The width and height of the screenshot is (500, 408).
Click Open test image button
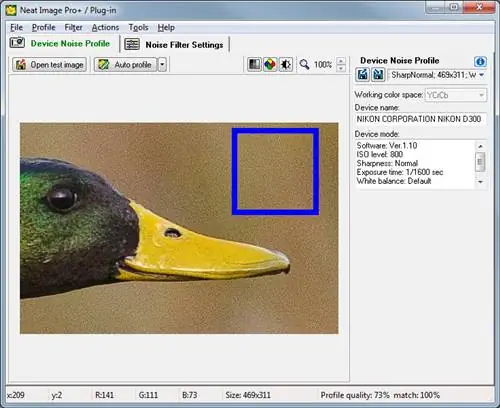(x=50, y=64)
